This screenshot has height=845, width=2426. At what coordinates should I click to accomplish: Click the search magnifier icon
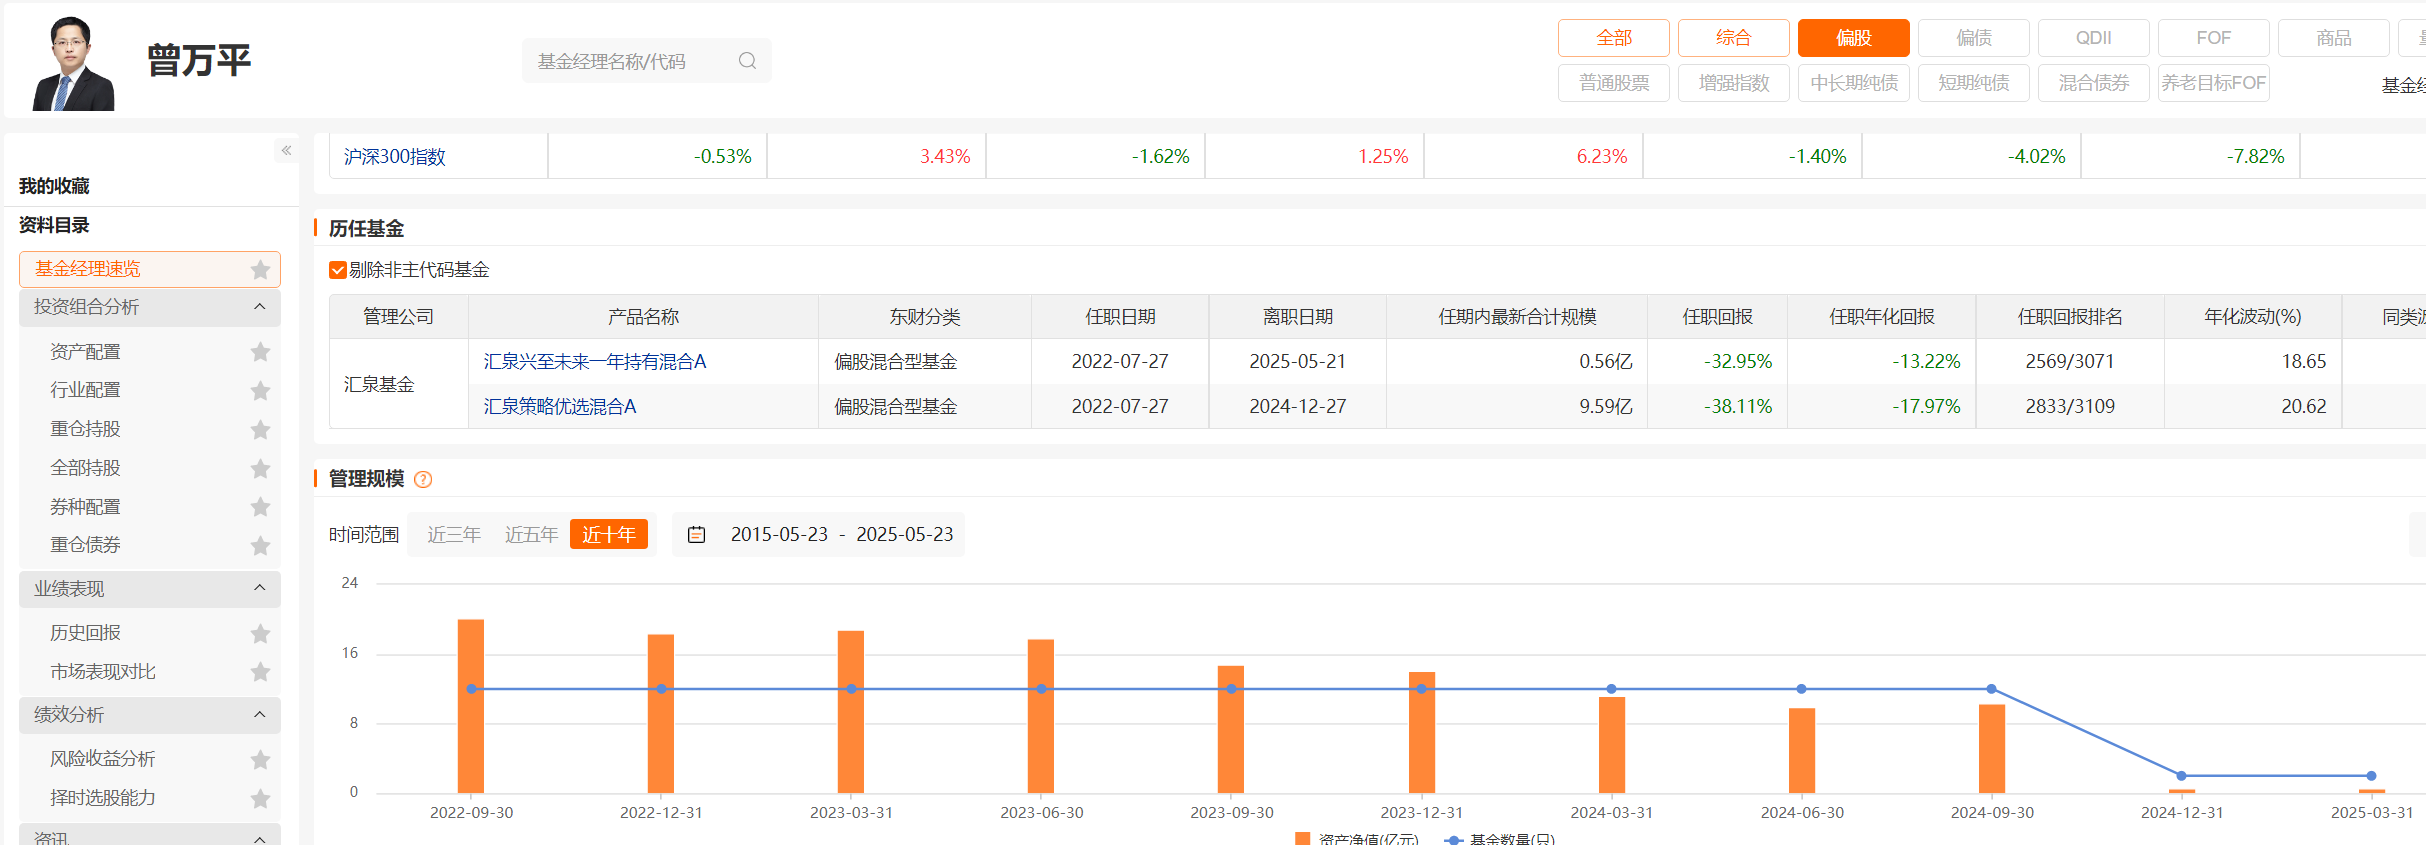(747, 61)
